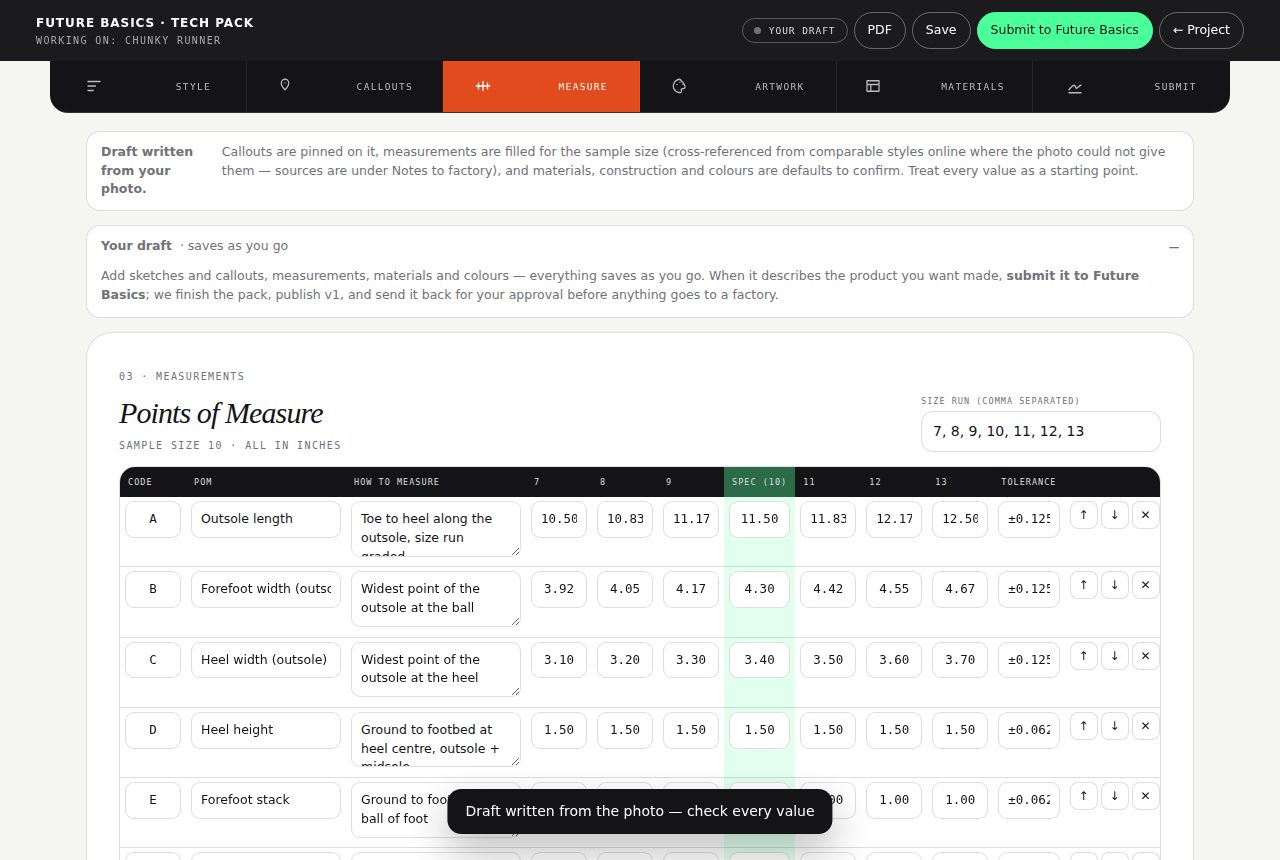Move row E Forefoot stack down
Image resolution: width=1280 pixels, height=860 pixels.
[x=1115, y=796]
